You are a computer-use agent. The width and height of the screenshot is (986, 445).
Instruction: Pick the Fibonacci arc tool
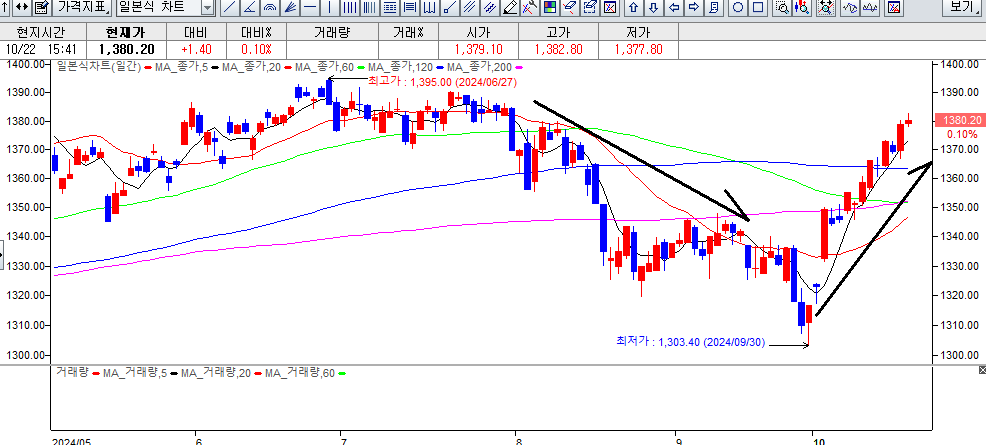(x=268, y=8)
